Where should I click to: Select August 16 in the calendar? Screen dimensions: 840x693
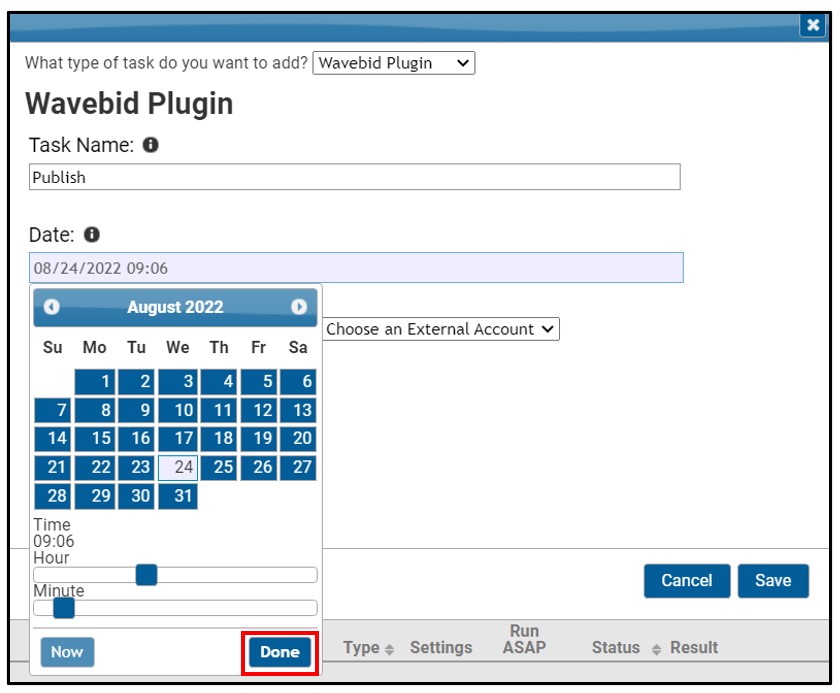coord(137,439)
